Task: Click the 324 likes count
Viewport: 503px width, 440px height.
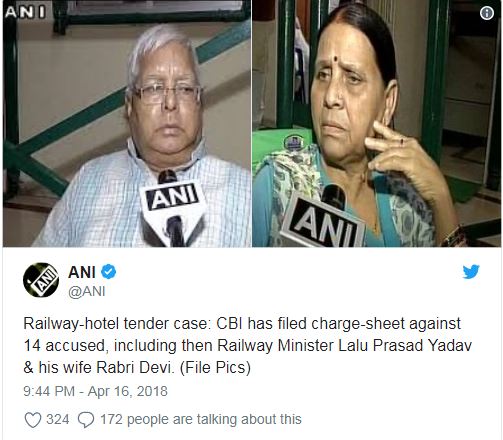Action: point(58,419)
